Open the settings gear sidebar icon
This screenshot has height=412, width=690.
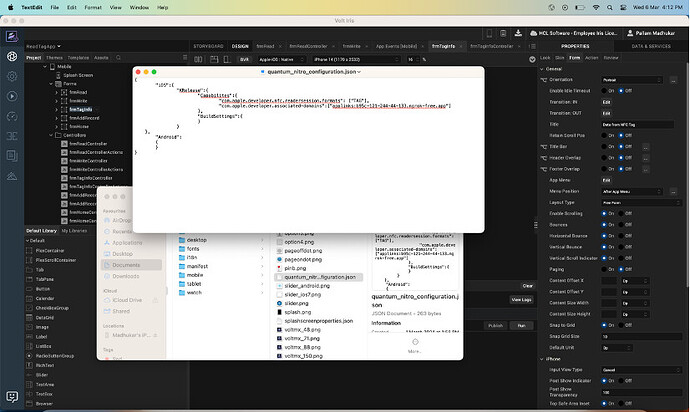(x=12, y=76)
